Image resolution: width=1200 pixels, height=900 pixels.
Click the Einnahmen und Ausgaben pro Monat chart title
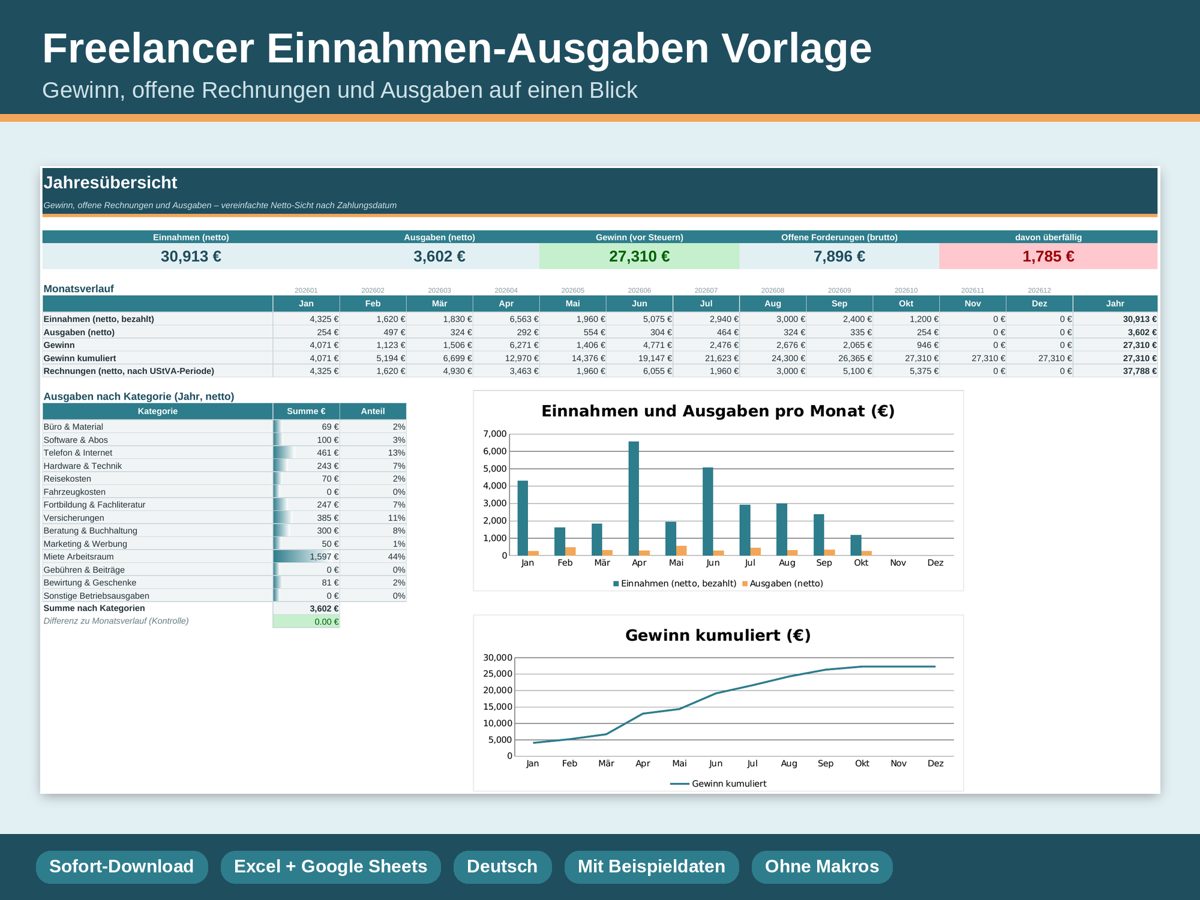click(x=718, y=411)
